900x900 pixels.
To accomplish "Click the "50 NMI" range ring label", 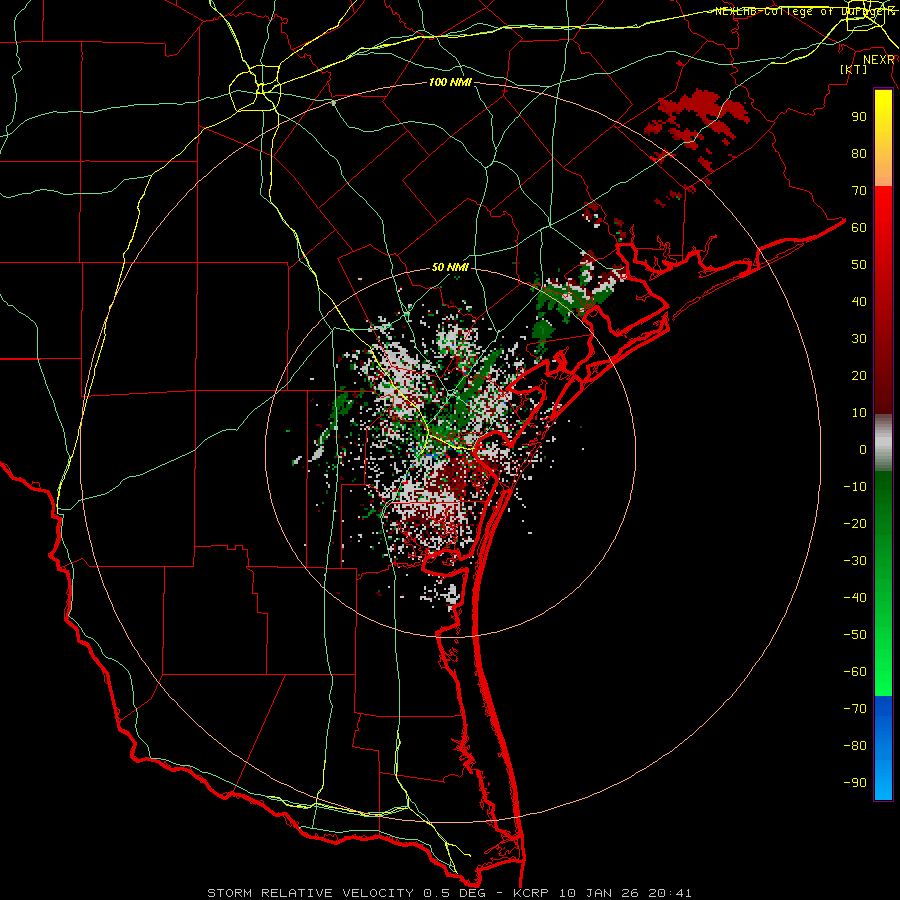I will pyautogui.click(x=450, y=267).
